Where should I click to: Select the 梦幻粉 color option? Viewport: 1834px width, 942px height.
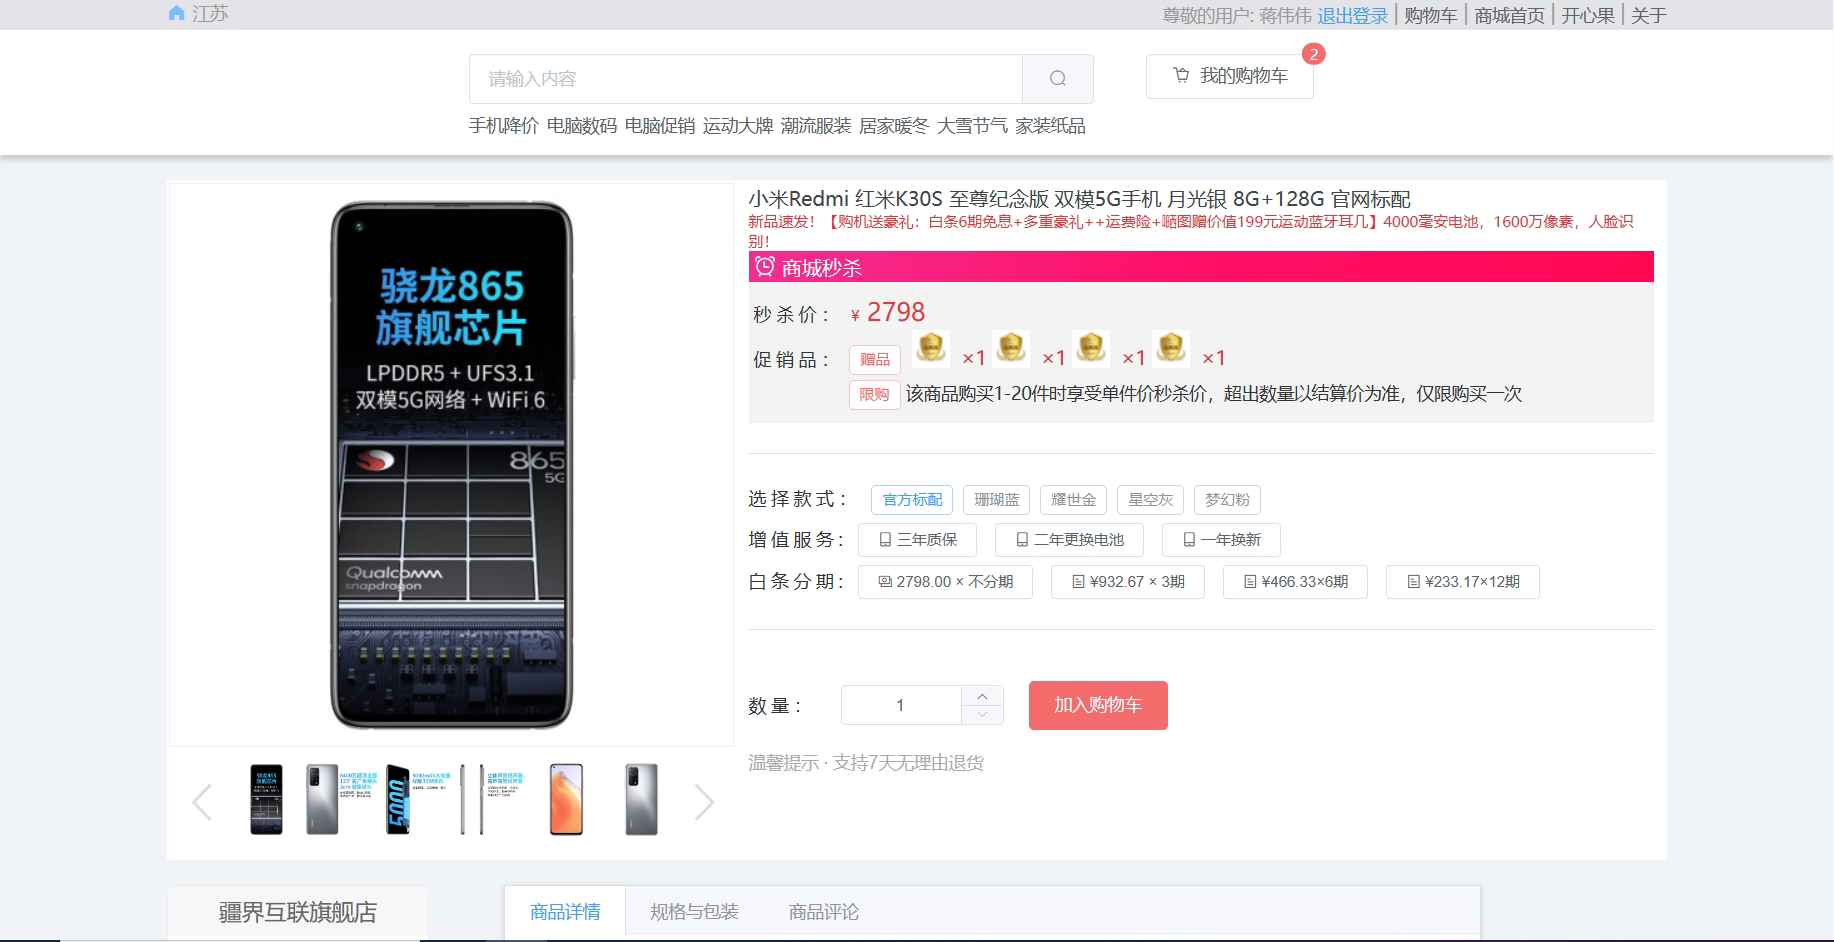1227,499
